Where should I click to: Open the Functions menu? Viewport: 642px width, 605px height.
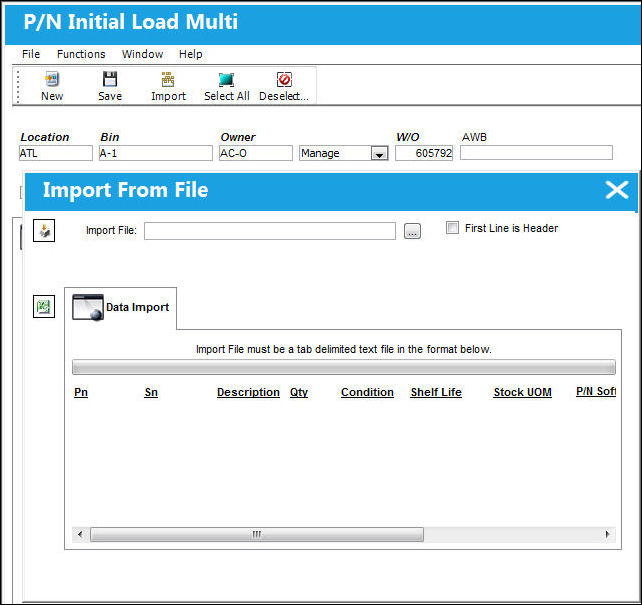point(81,54)
